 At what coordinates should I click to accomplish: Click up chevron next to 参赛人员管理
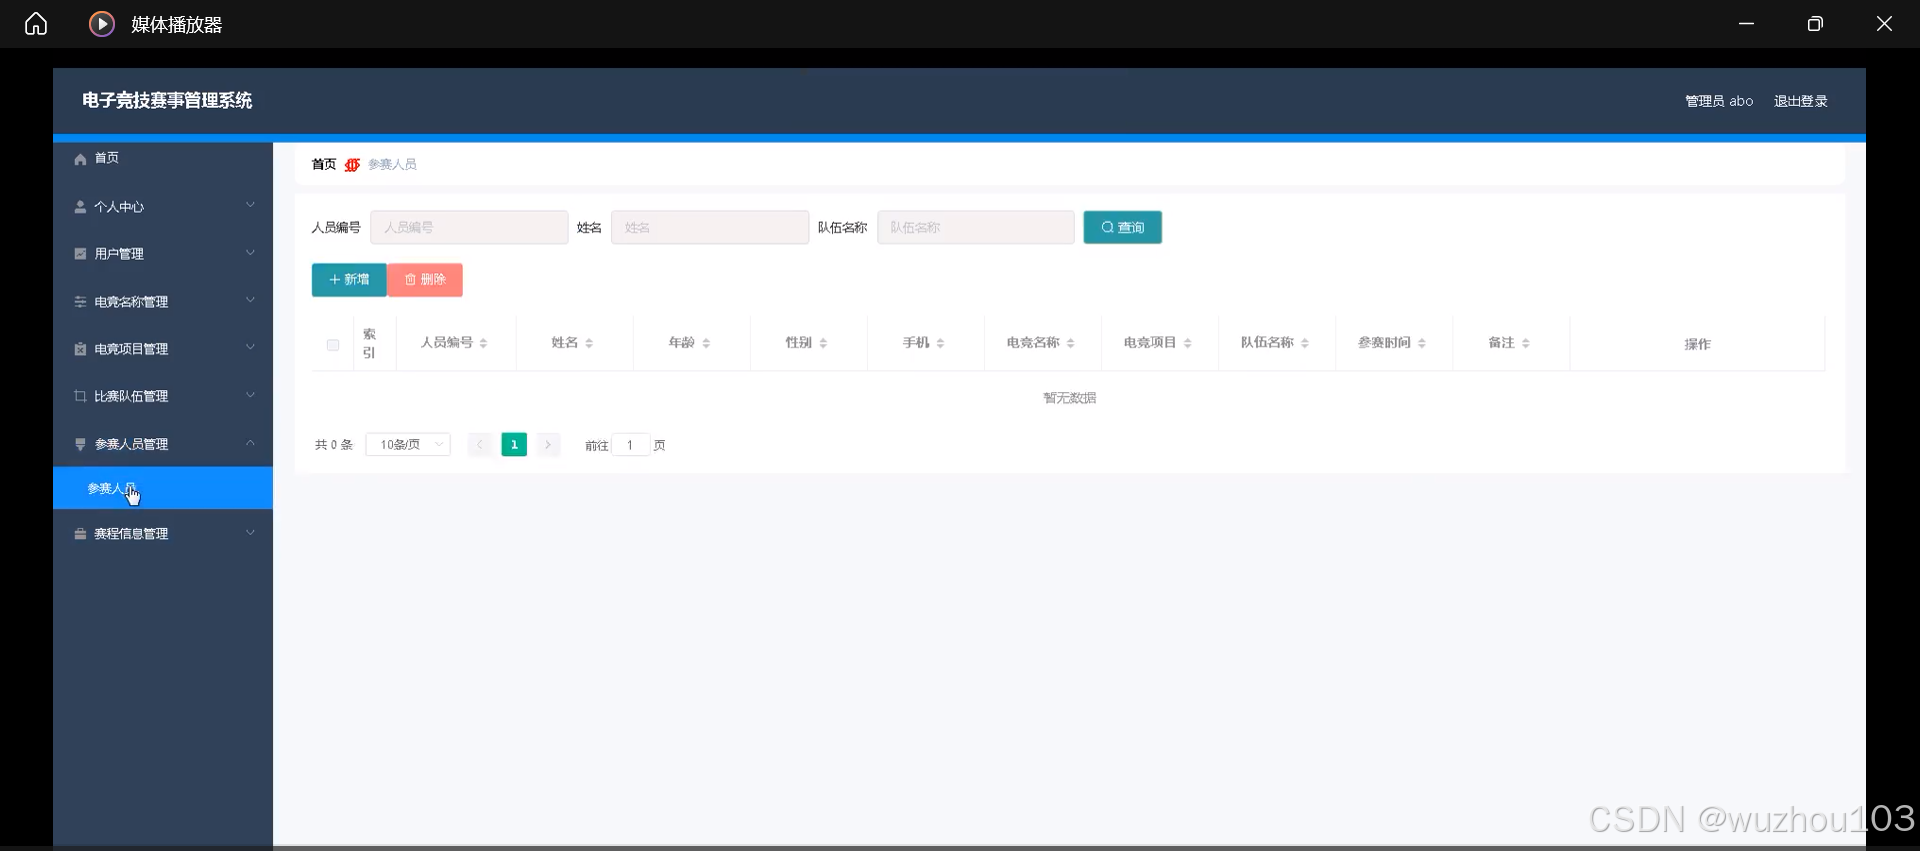pyautogui.click(x=250, y=443)
